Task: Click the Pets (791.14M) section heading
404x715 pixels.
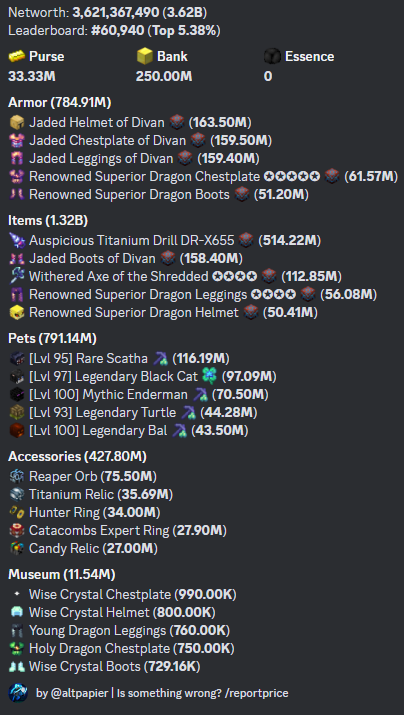Action: click(x=52, y=338)
